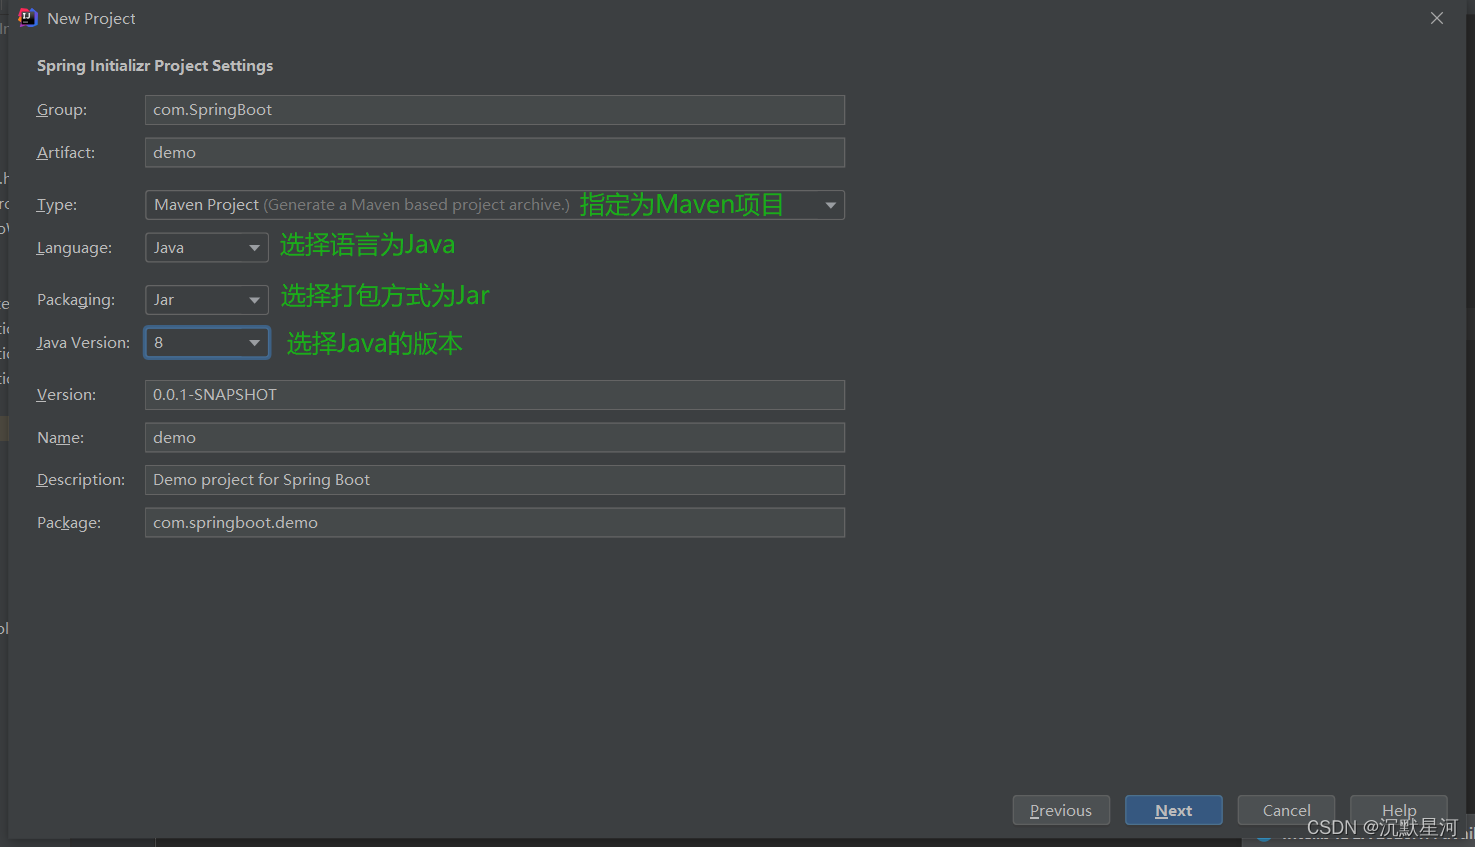Image resolution: width=1475 pixels, height=847 pixels.
Task: Click the Language label
Action: 74,248
